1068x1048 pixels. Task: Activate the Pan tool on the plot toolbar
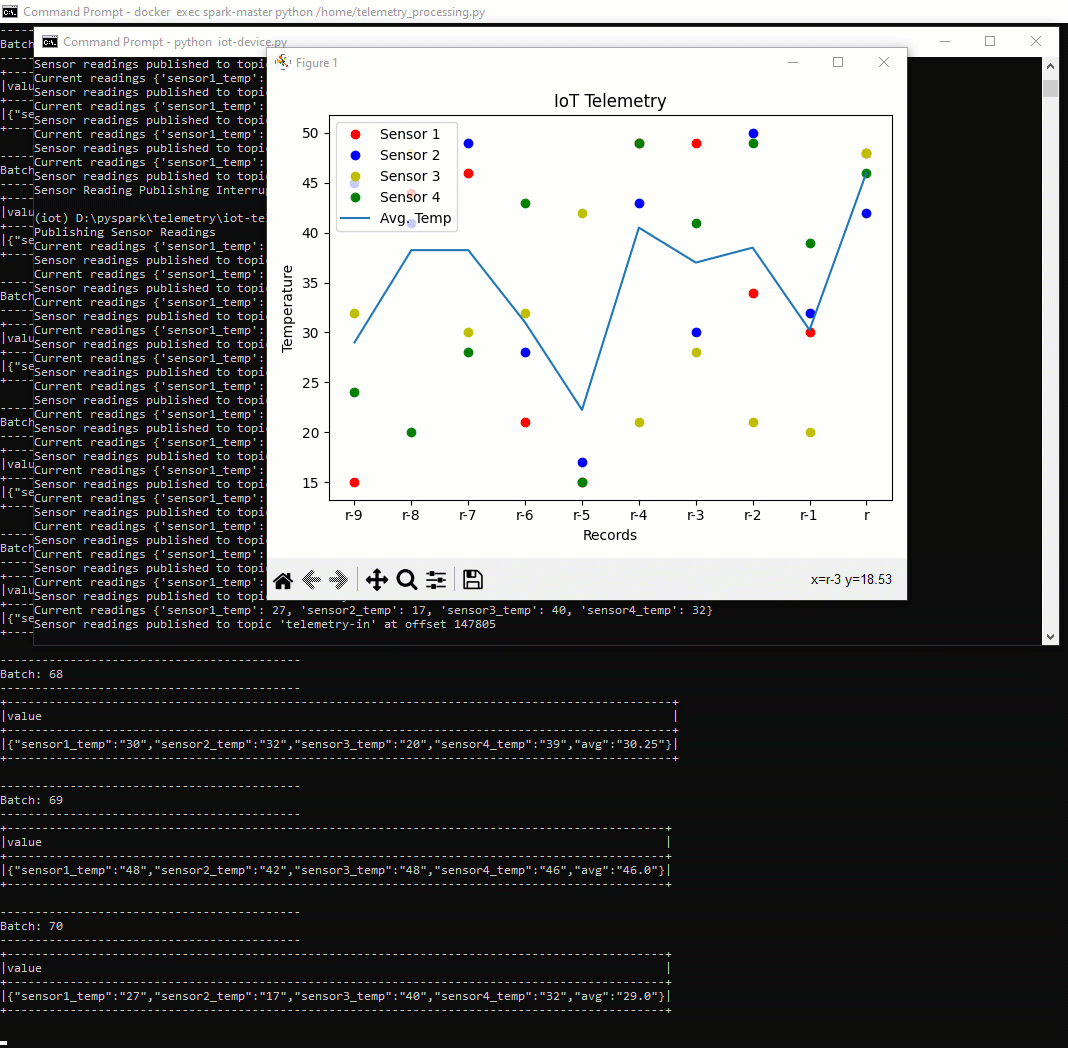pyautogui.click(x=377, y=579)
